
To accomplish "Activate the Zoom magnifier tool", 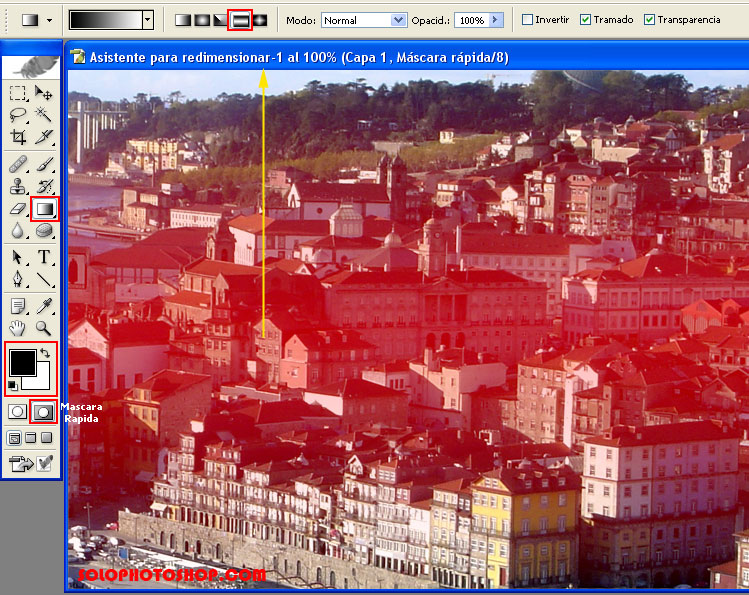I will coord(44,327).
